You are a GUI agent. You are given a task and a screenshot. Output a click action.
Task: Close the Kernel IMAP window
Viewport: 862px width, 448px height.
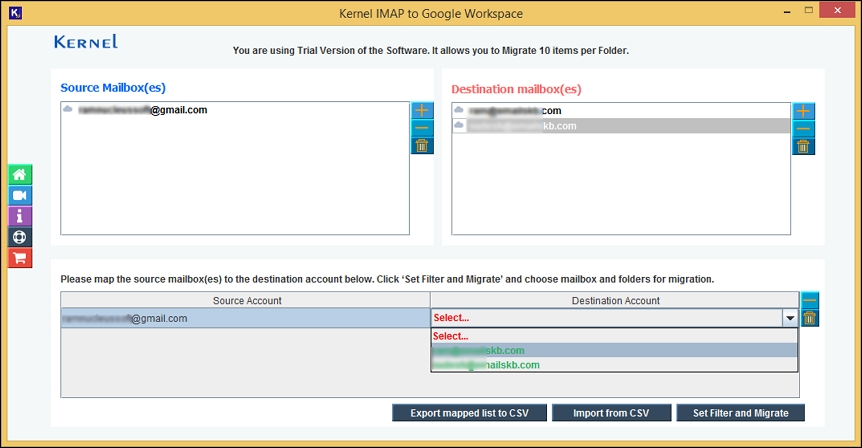tap(837, 10)
